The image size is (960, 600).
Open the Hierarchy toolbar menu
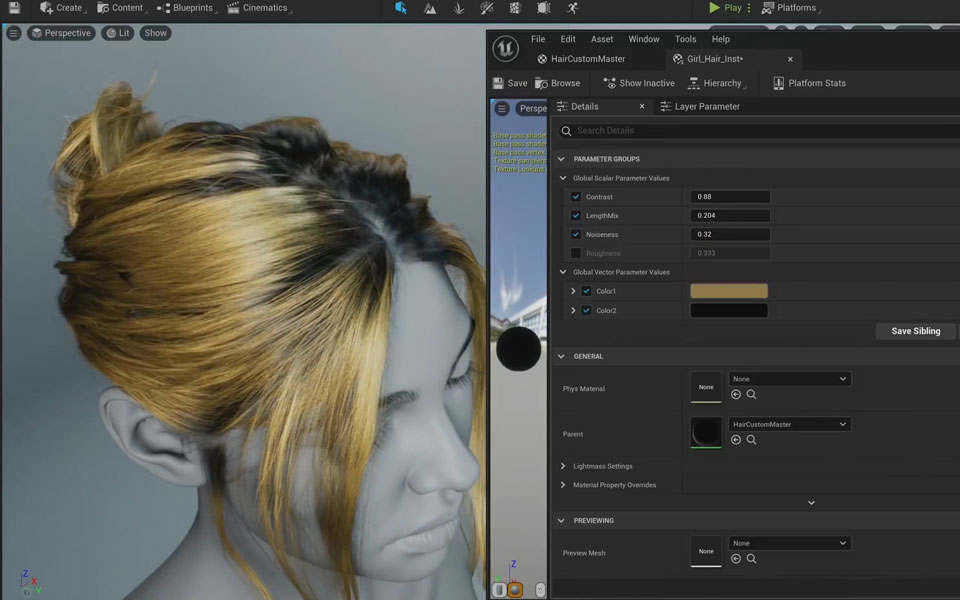coord(715,83)
